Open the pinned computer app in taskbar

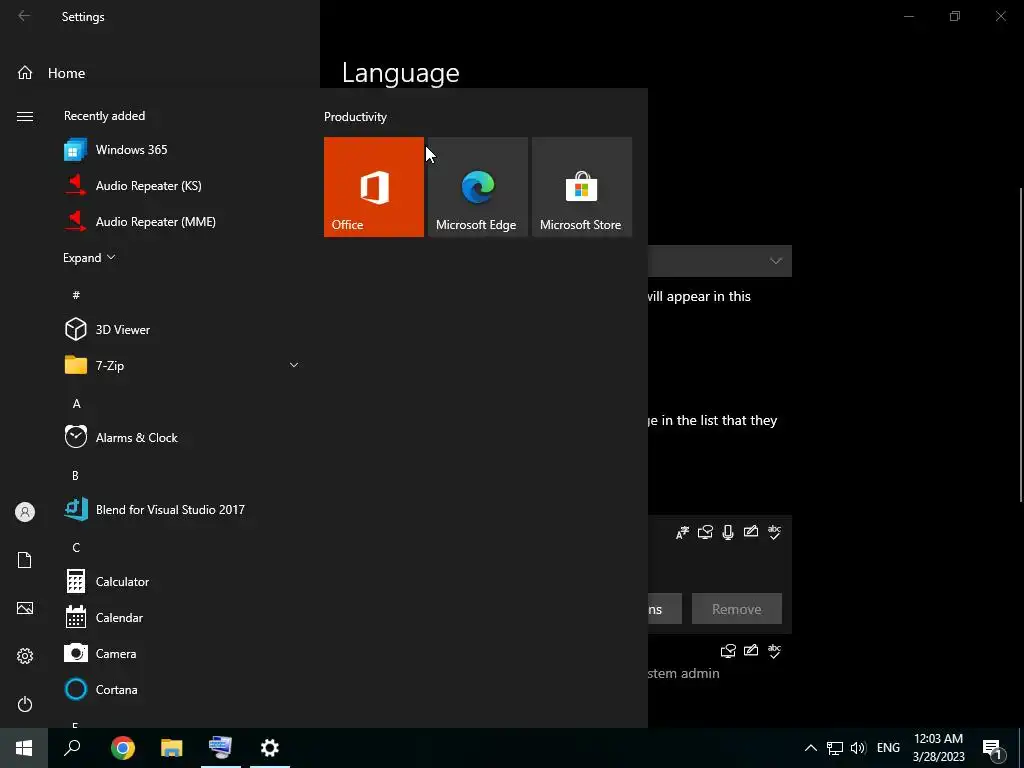click(221, 748)
